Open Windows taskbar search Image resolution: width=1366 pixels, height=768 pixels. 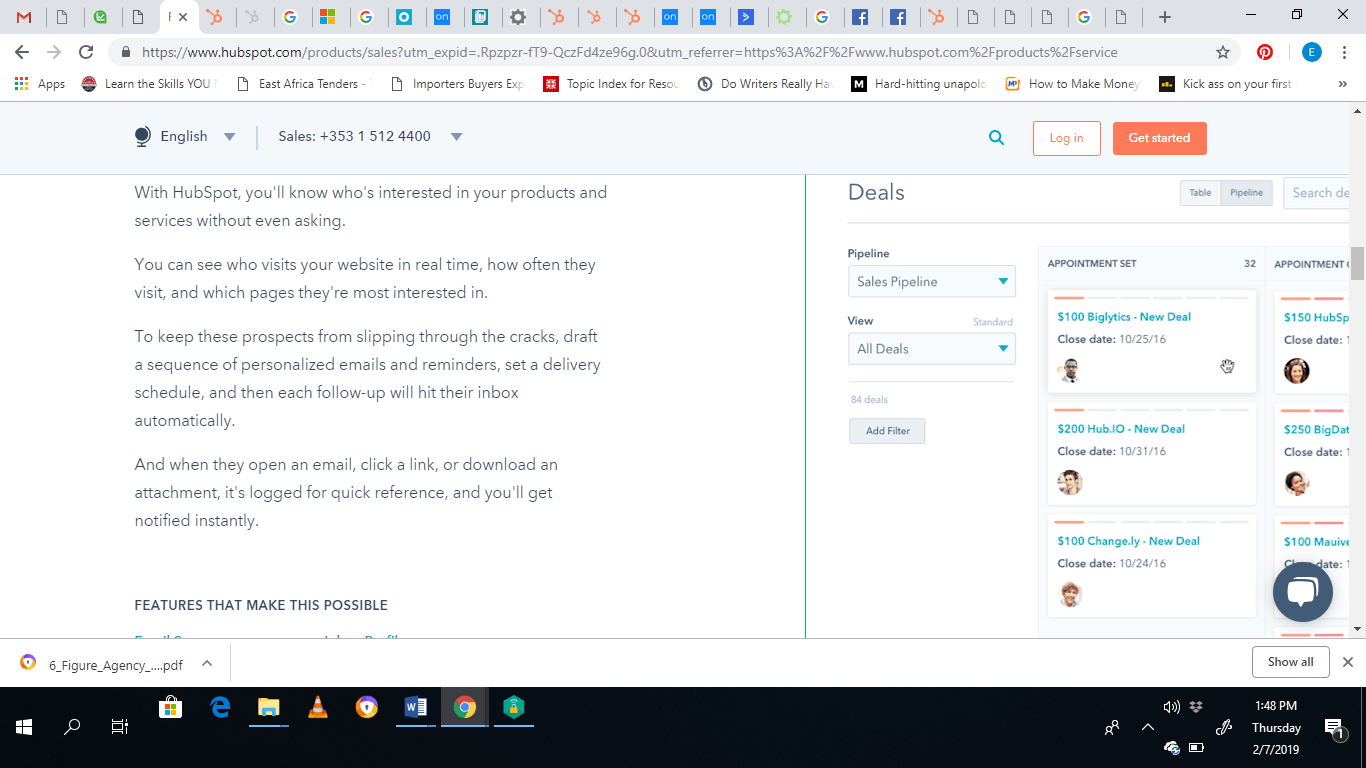pyautogui.click(x=72, y=727)
